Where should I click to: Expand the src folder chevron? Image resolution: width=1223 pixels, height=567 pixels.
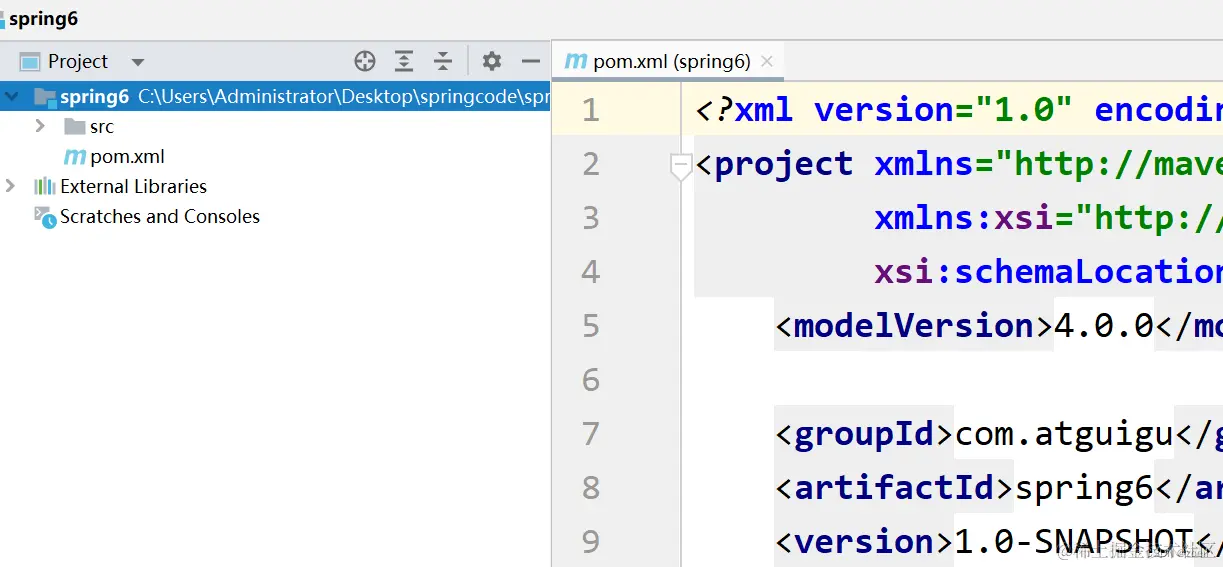pos(40,126)
